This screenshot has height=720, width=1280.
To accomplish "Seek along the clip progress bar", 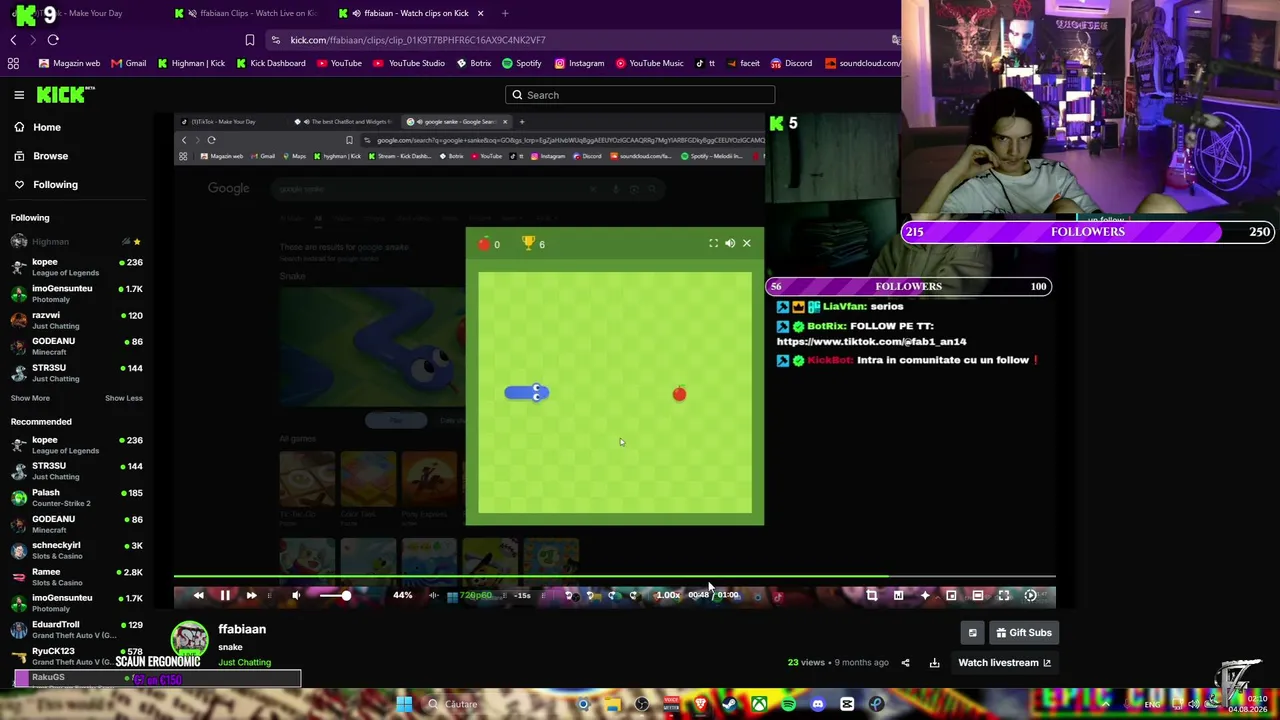I will 614,577.
